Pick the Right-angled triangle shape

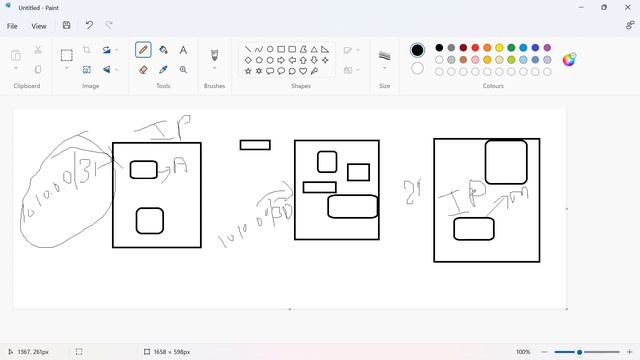click(x=325, y=49)
